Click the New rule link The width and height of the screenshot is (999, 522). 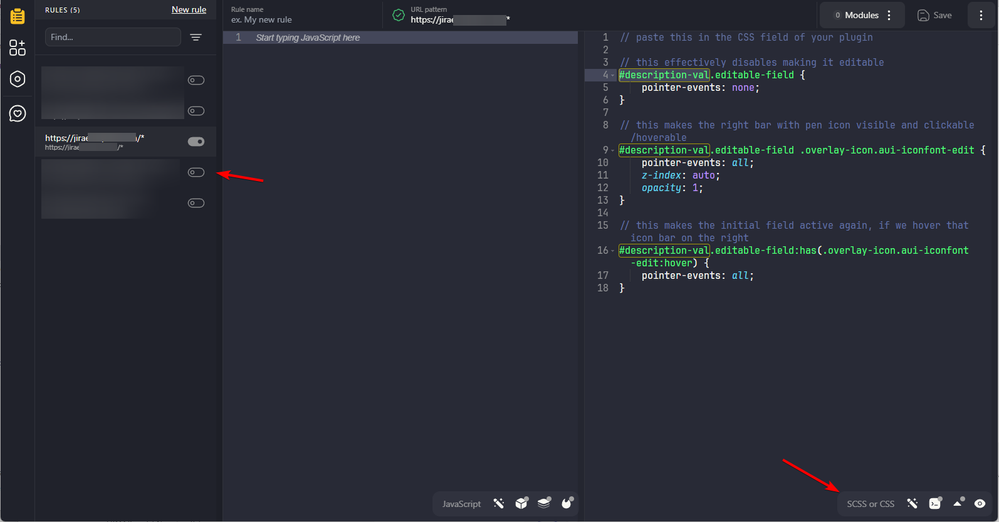coord(189,10)
